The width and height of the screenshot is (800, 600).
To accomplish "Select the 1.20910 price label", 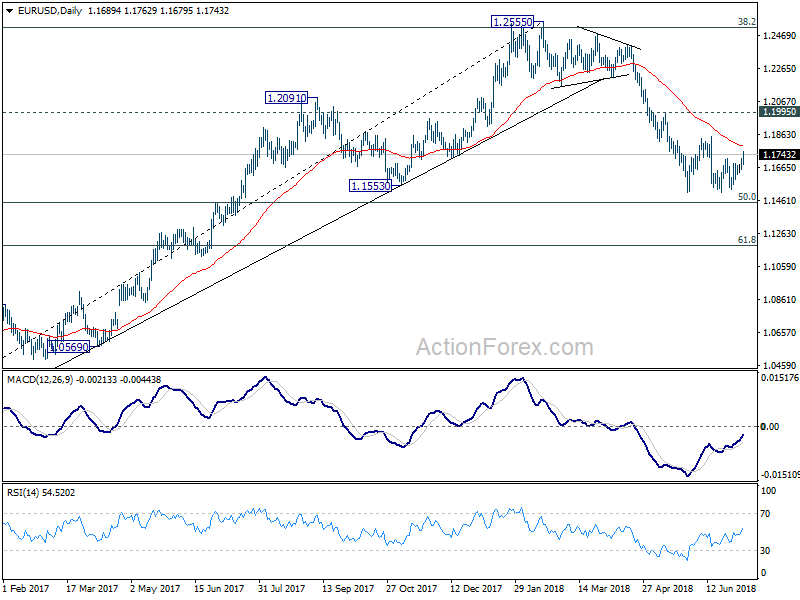I will click(x=287, y=97).
